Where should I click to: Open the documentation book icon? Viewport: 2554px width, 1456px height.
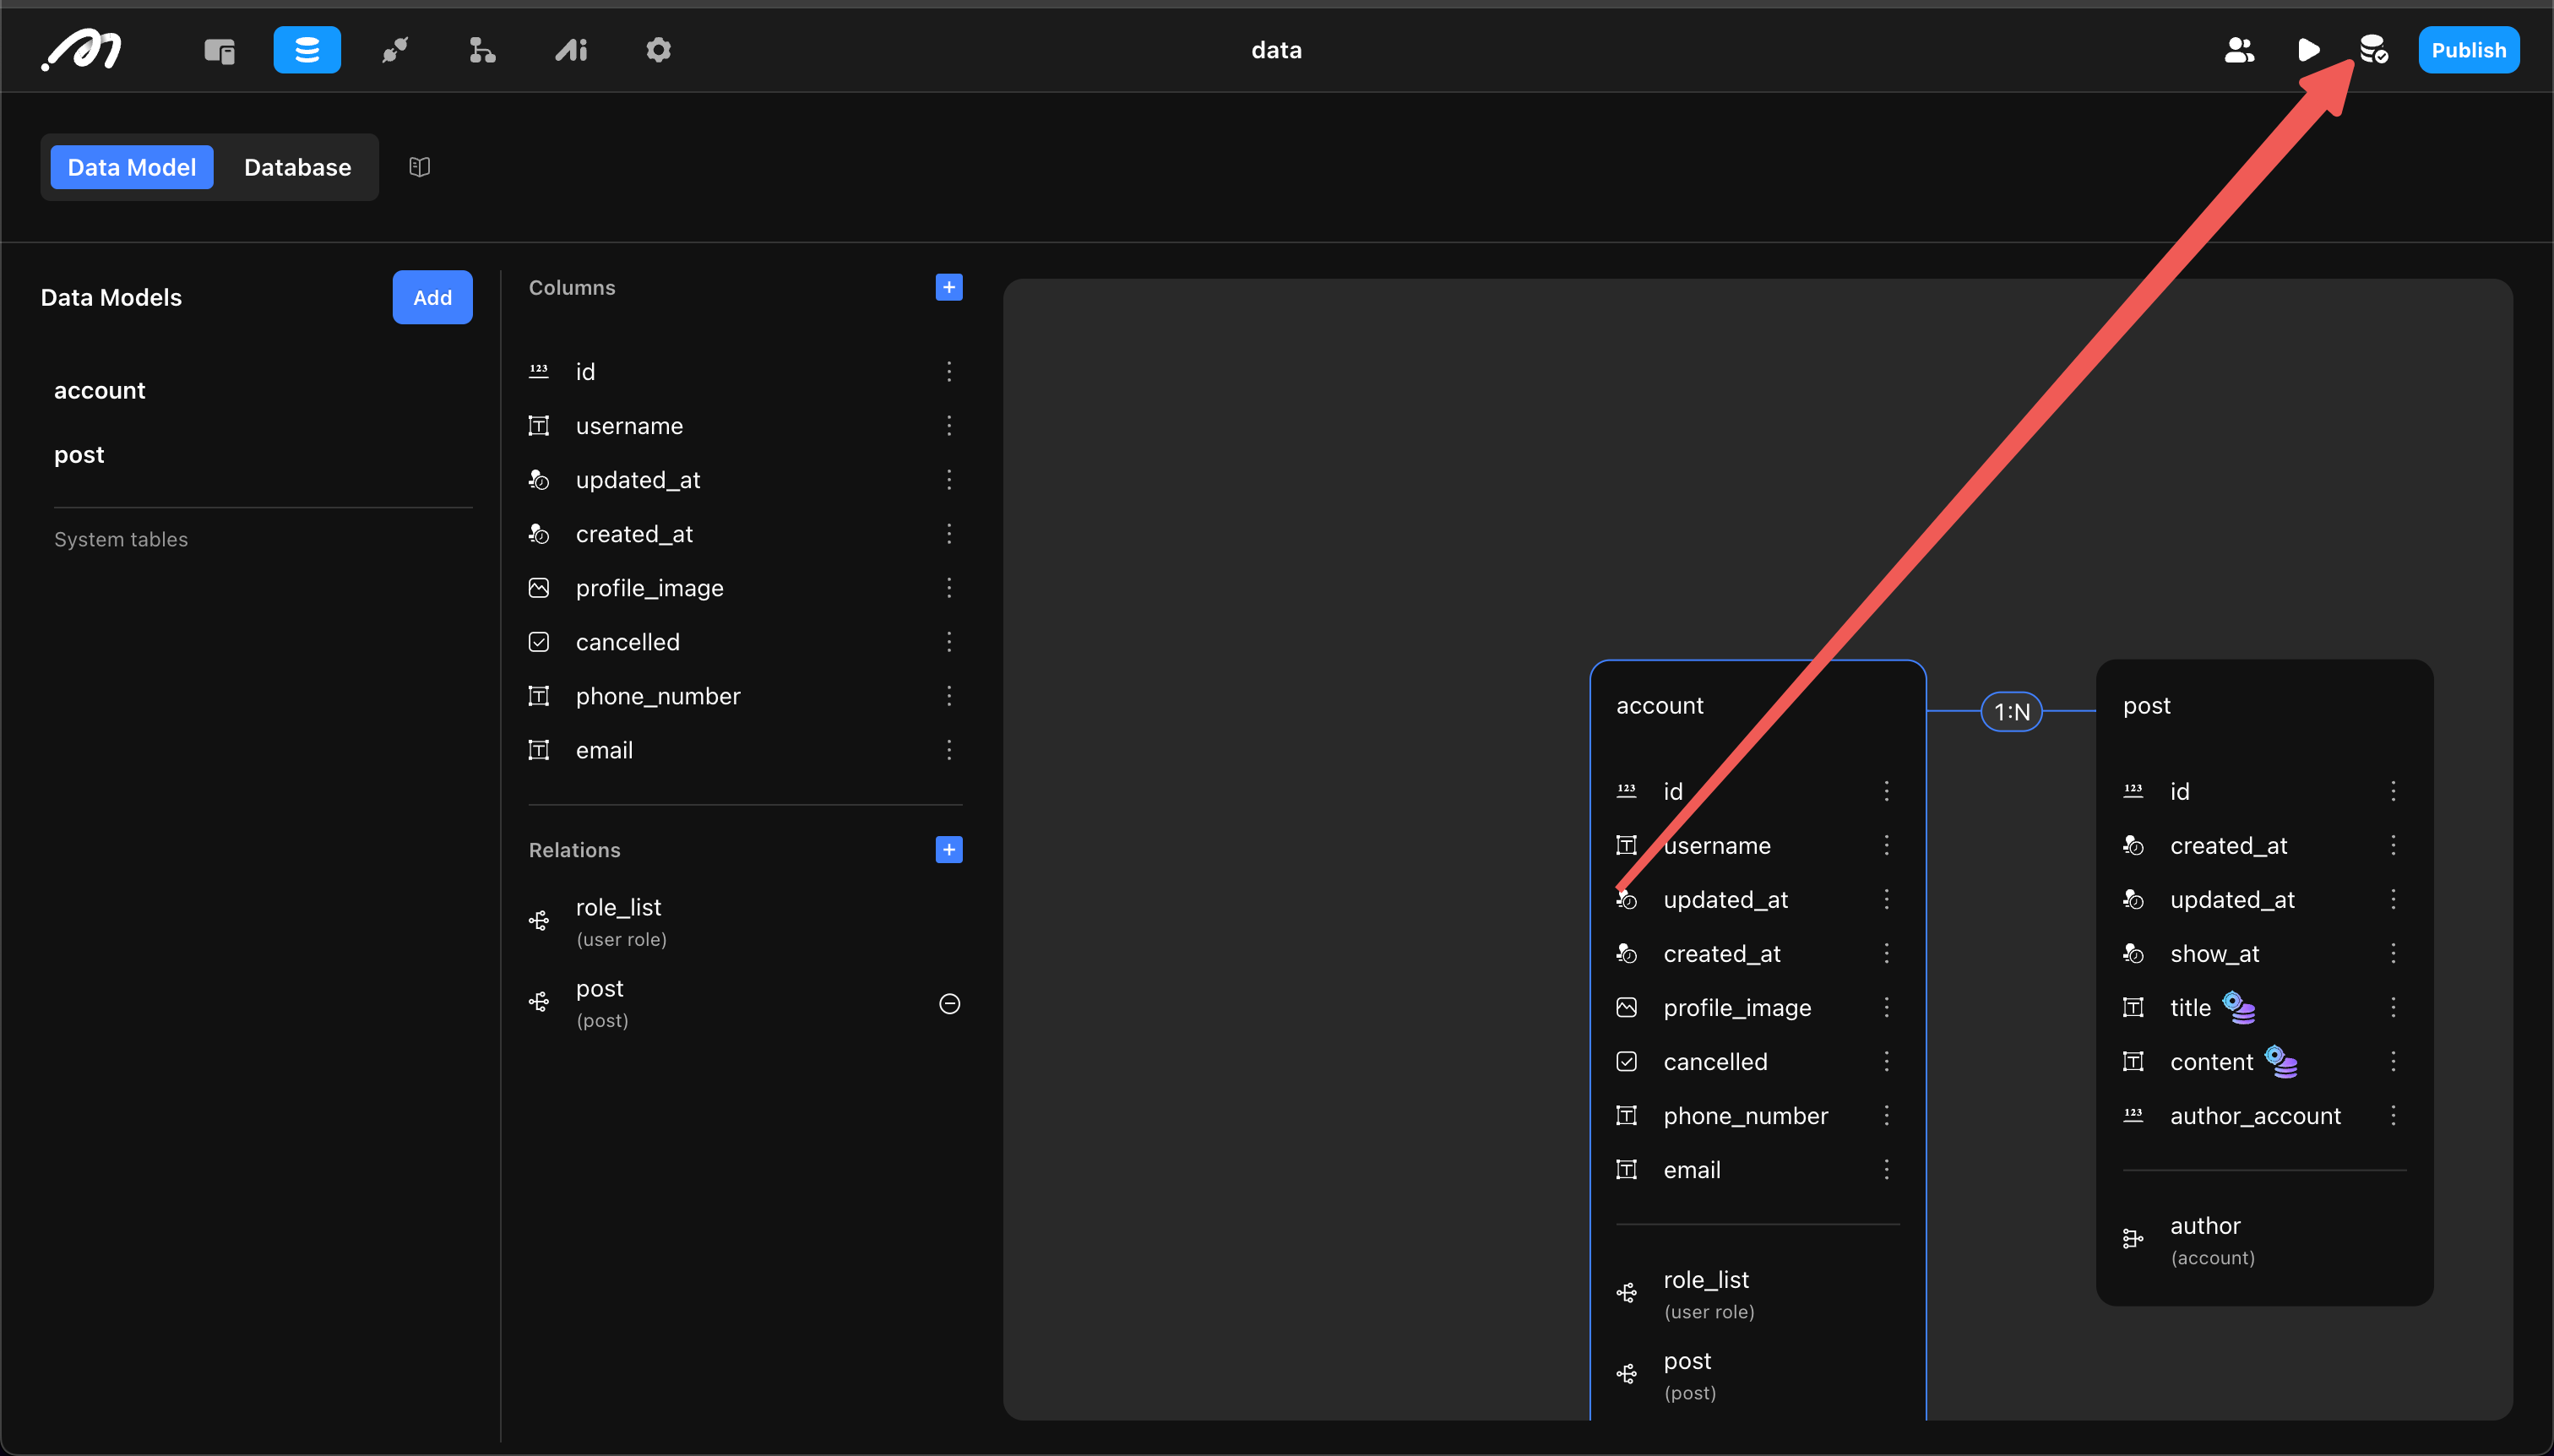pos(420,167)
